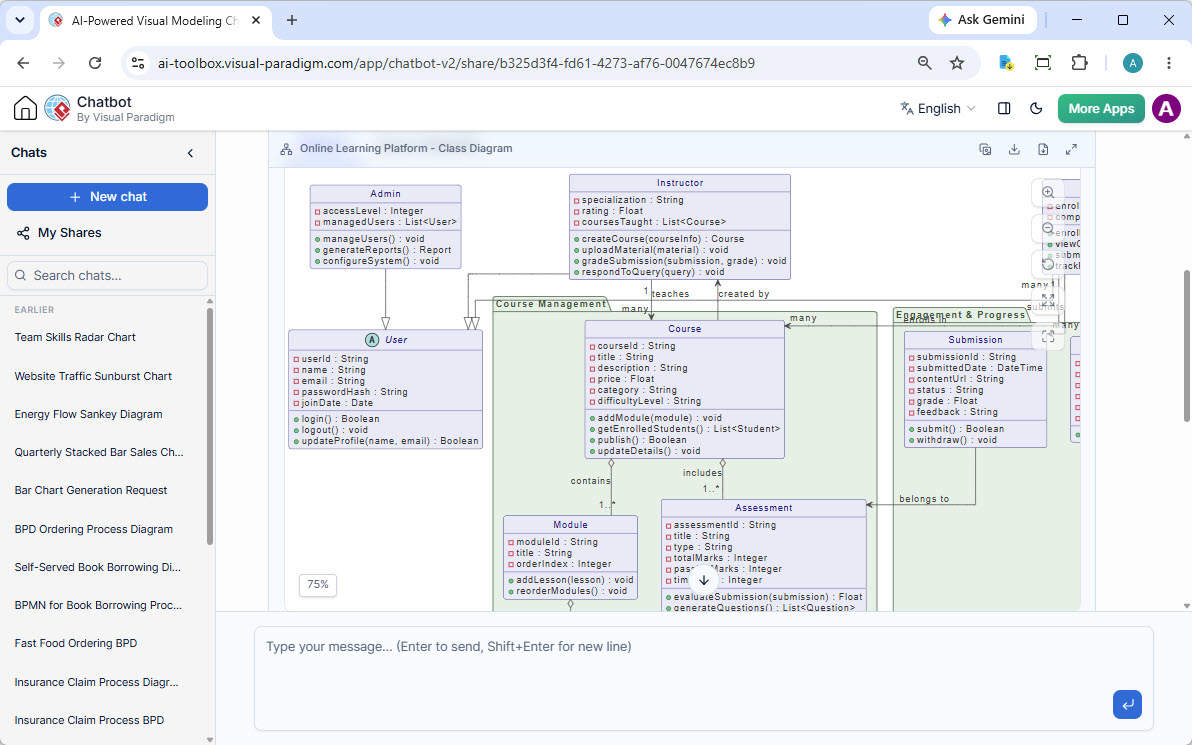
Task: Open Self-Served Book Borrowing chat
Action: 97,567
